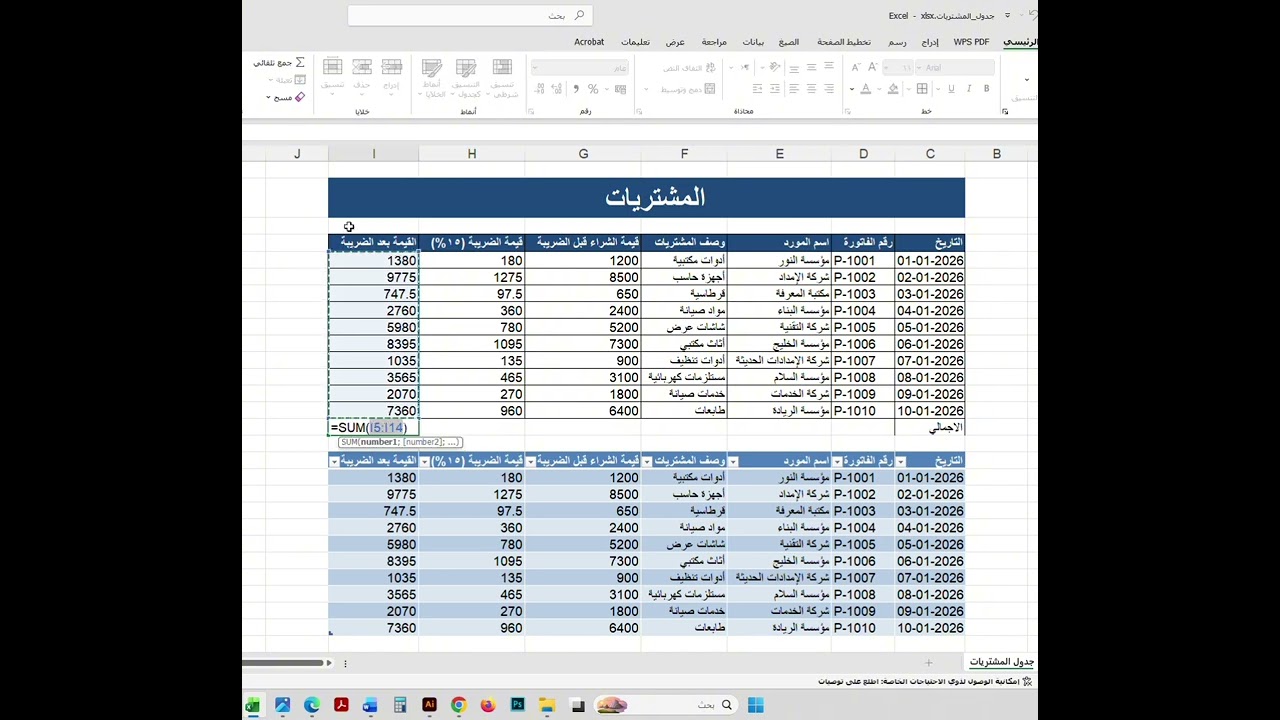Open filter dropdown for قيمة الضريبة column
The height and width of the screenshot is (720, 1280).
(425, 461)
